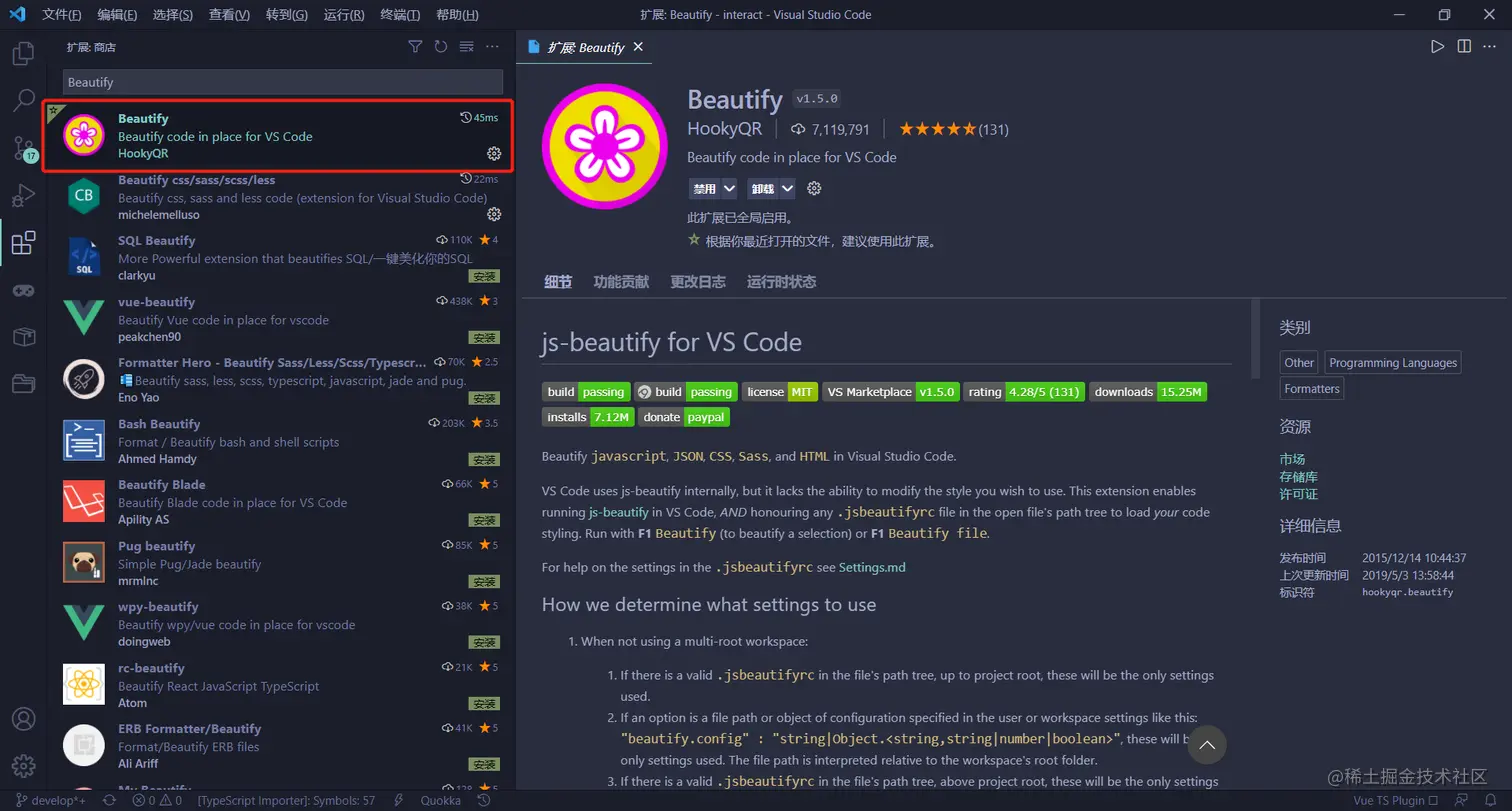Focus the extension search box containing Beautify
The width and height of the screenshot is (1512, 811).
point(283,82)
